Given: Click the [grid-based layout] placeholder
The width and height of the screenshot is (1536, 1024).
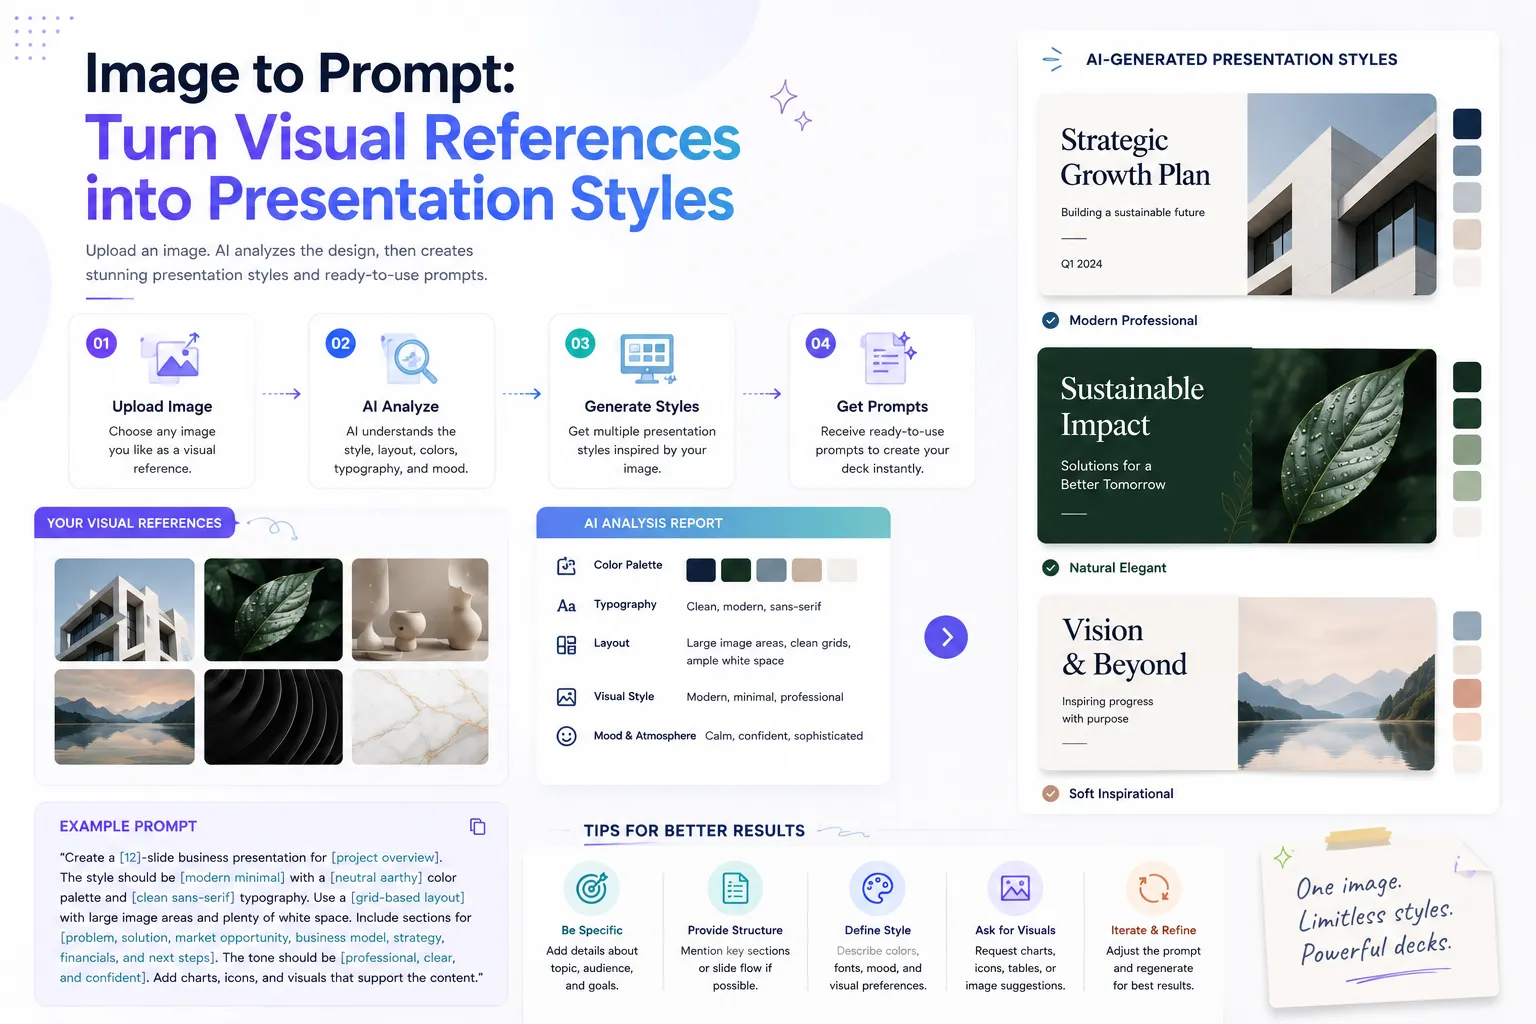Looking at the screenshot, I should point(408,898).
